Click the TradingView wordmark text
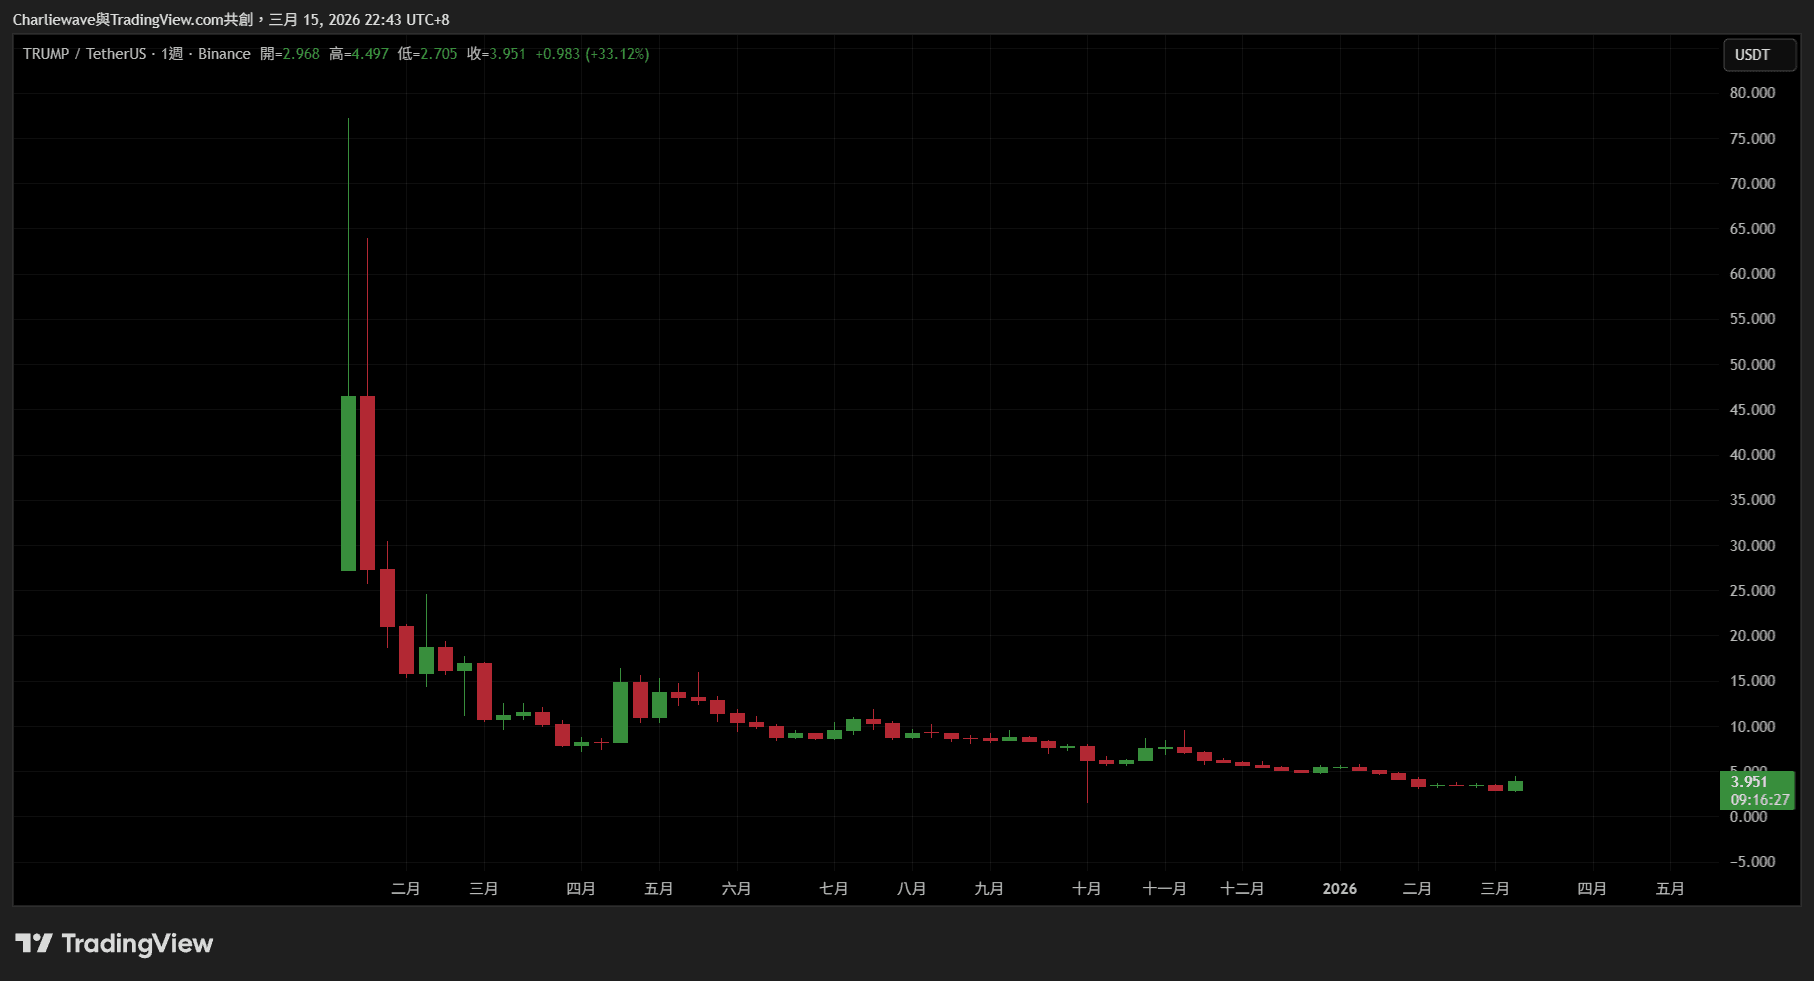This screenshot has width=1814, height=981. pos(137,943)
